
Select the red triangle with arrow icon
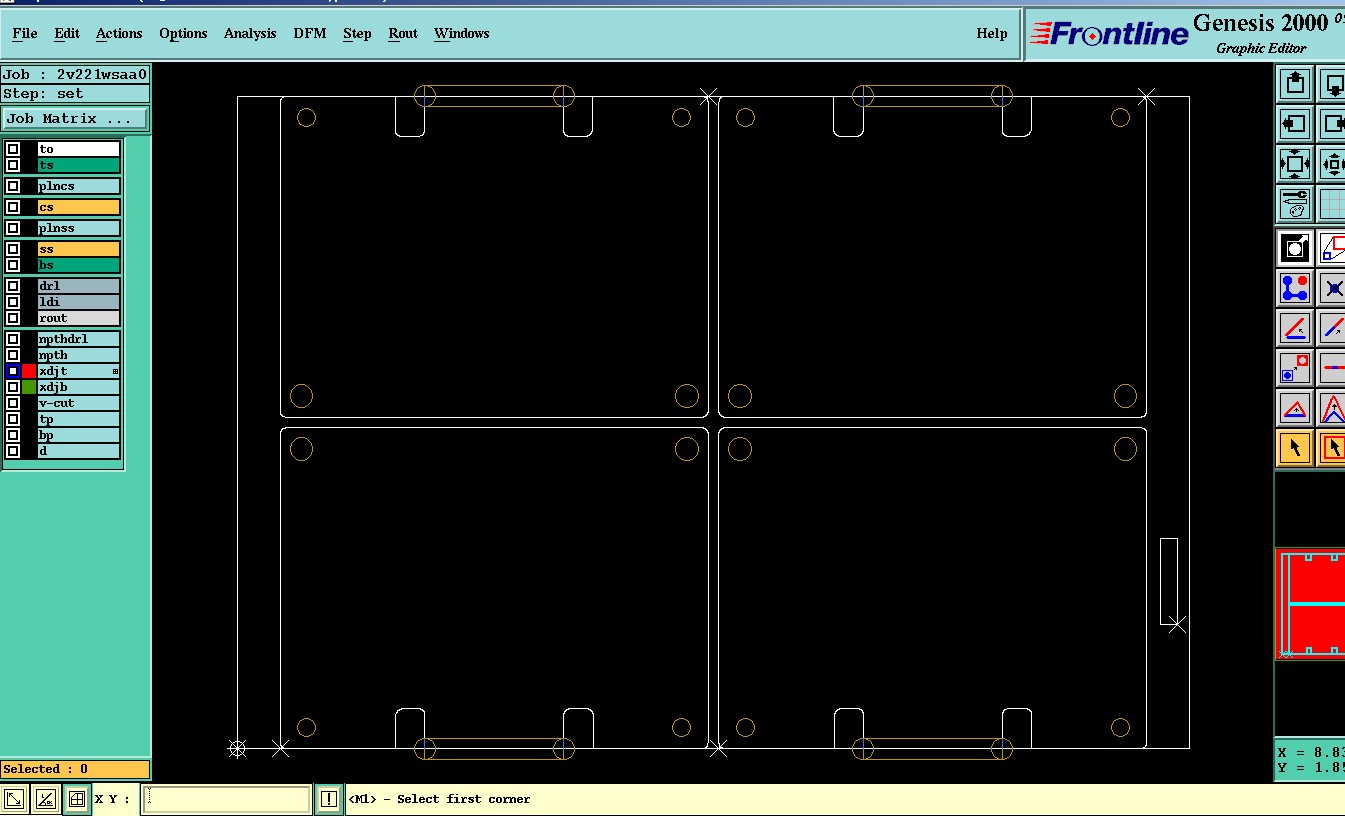pos(1295,408)
